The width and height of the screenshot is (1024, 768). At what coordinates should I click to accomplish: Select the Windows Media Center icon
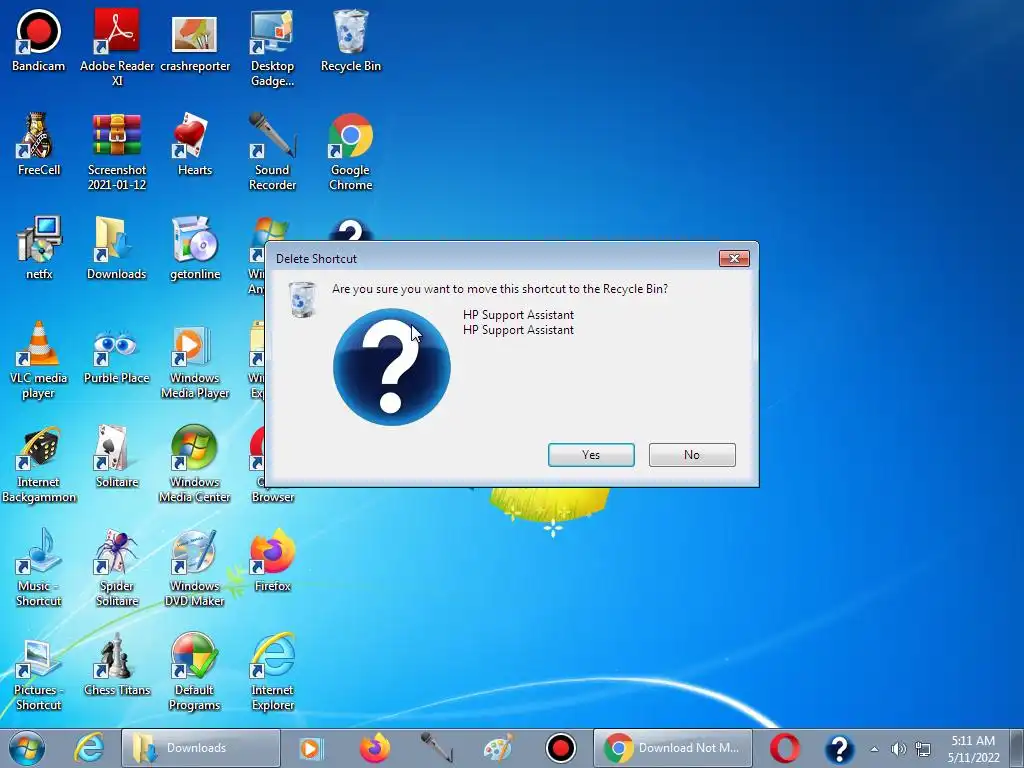pyautogui.click(x=195, y=464)
